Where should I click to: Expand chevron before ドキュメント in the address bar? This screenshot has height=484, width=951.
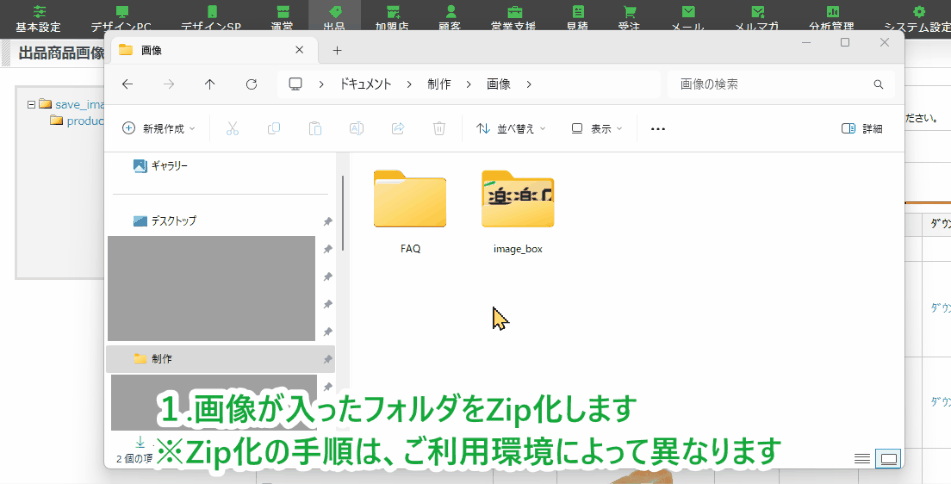click(x=321, y=84)
